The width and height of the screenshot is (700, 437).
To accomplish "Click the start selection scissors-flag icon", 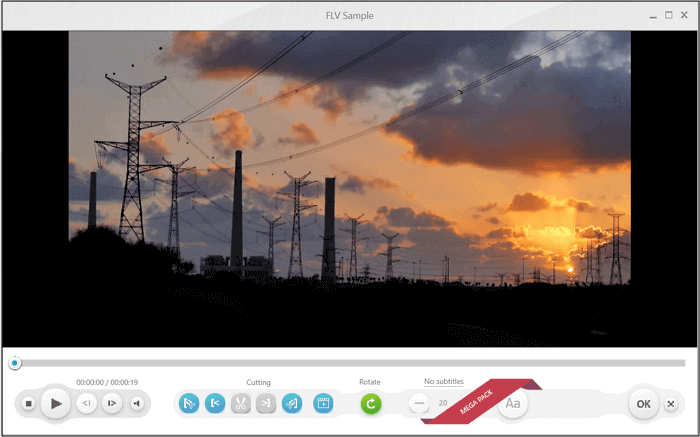I will click(x=189, y=404).
